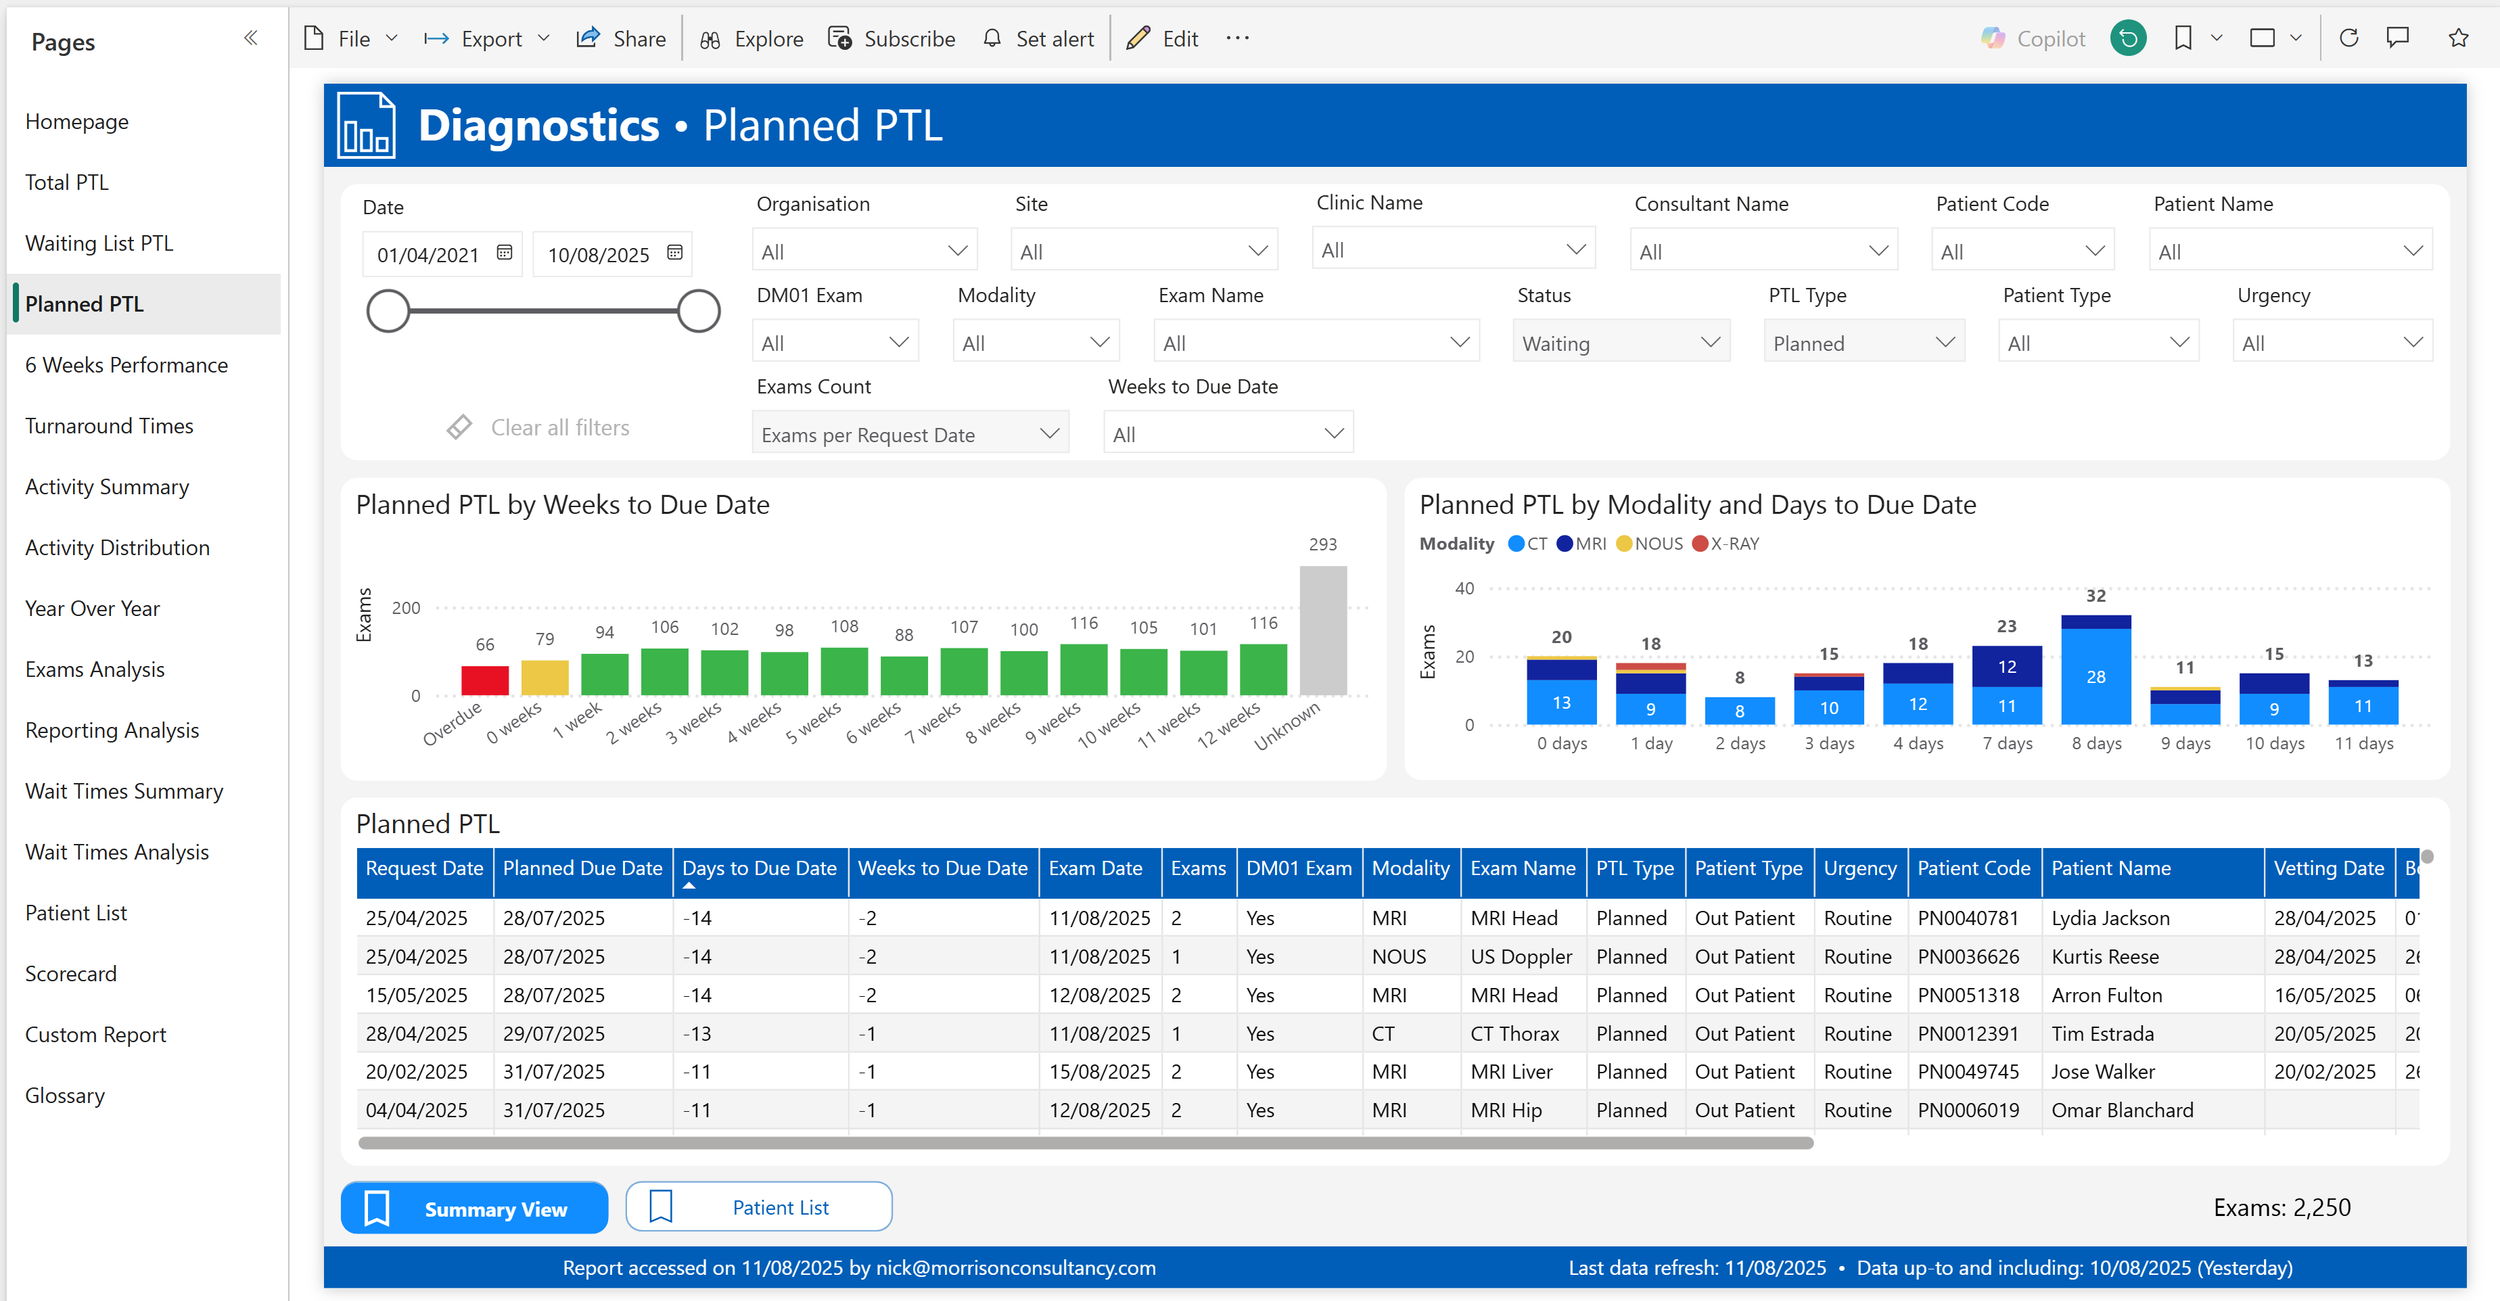Viewport: 2500px width, 1301px height.
Task: Click the refresh visuals icon
Action: [2349, 38]
